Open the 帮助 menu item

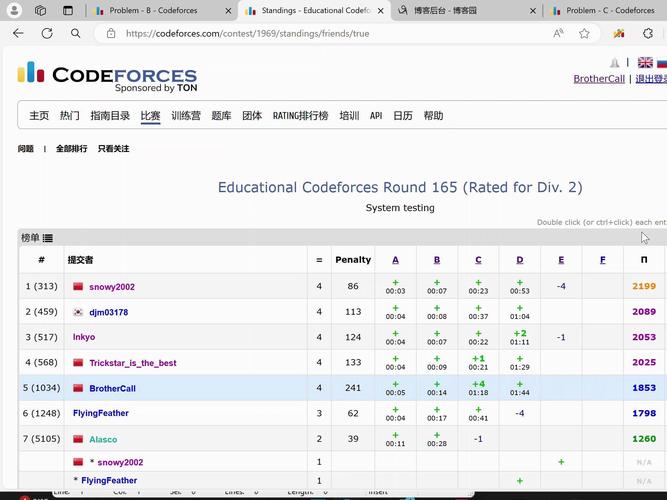(433, 115)
